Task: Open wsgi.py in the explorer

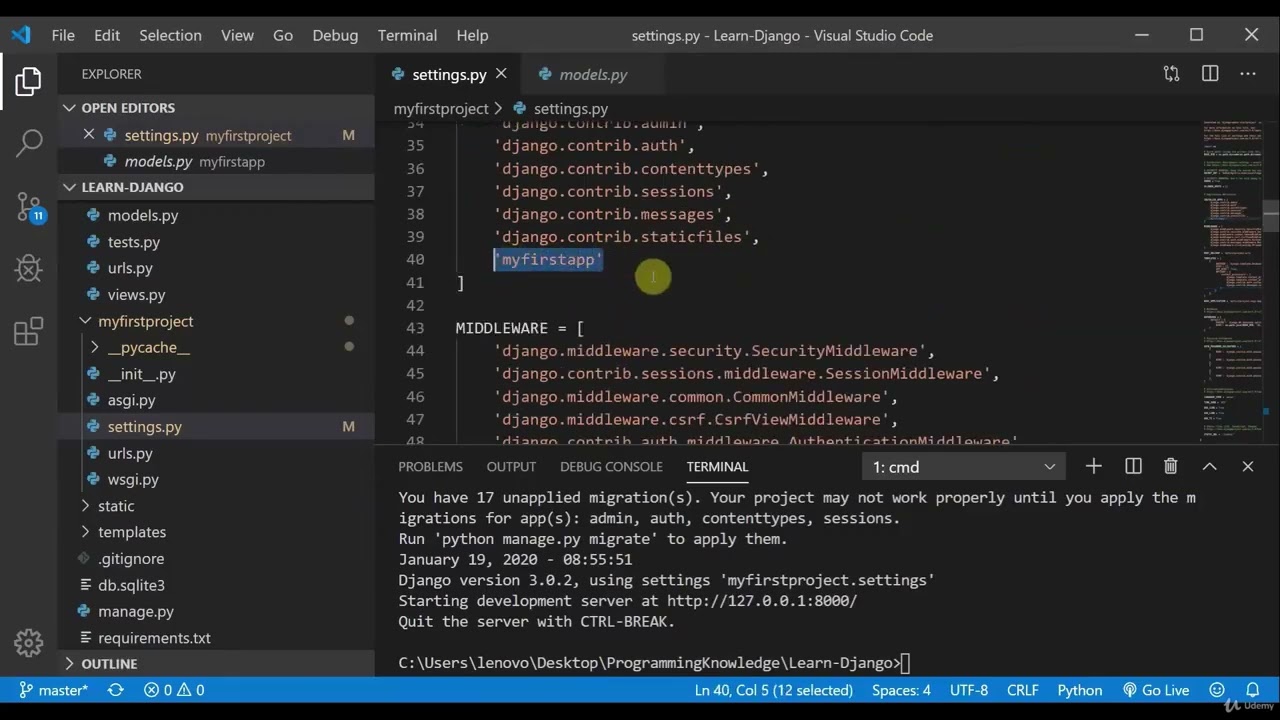Action: coord(216,479)
